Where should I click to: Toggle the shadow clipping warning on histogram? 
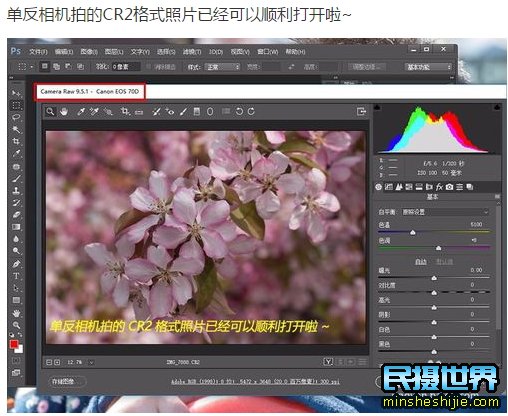pos(377,107)
